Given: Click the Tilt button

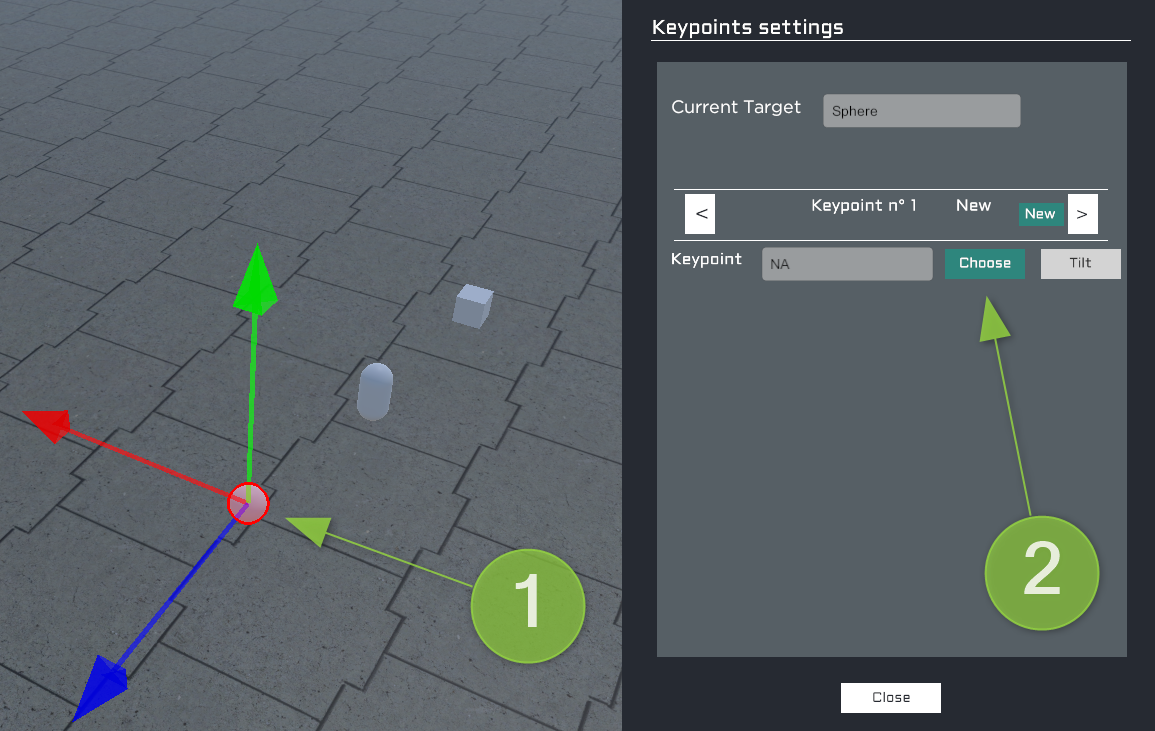Looking at the screenshot, I should pyautogui.click(x=1081, y=263).
